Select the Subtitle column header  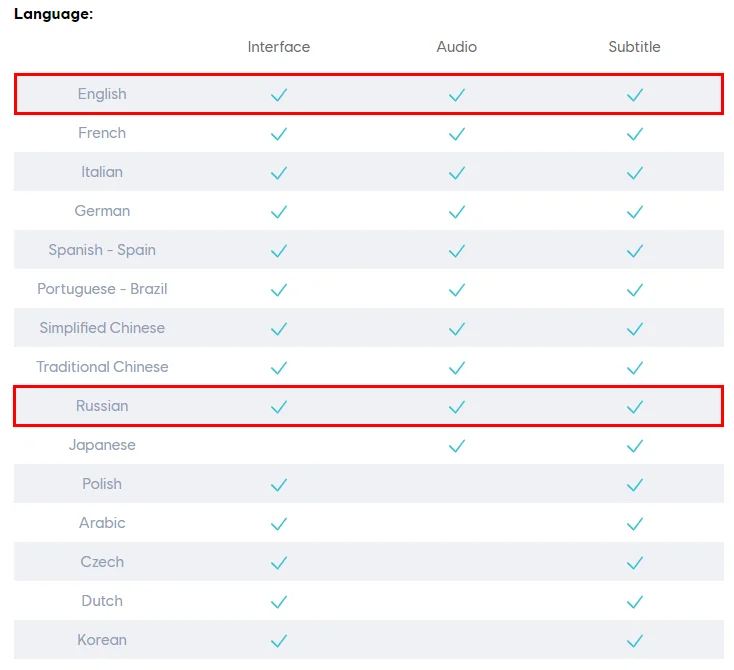(x=634, y=47)
